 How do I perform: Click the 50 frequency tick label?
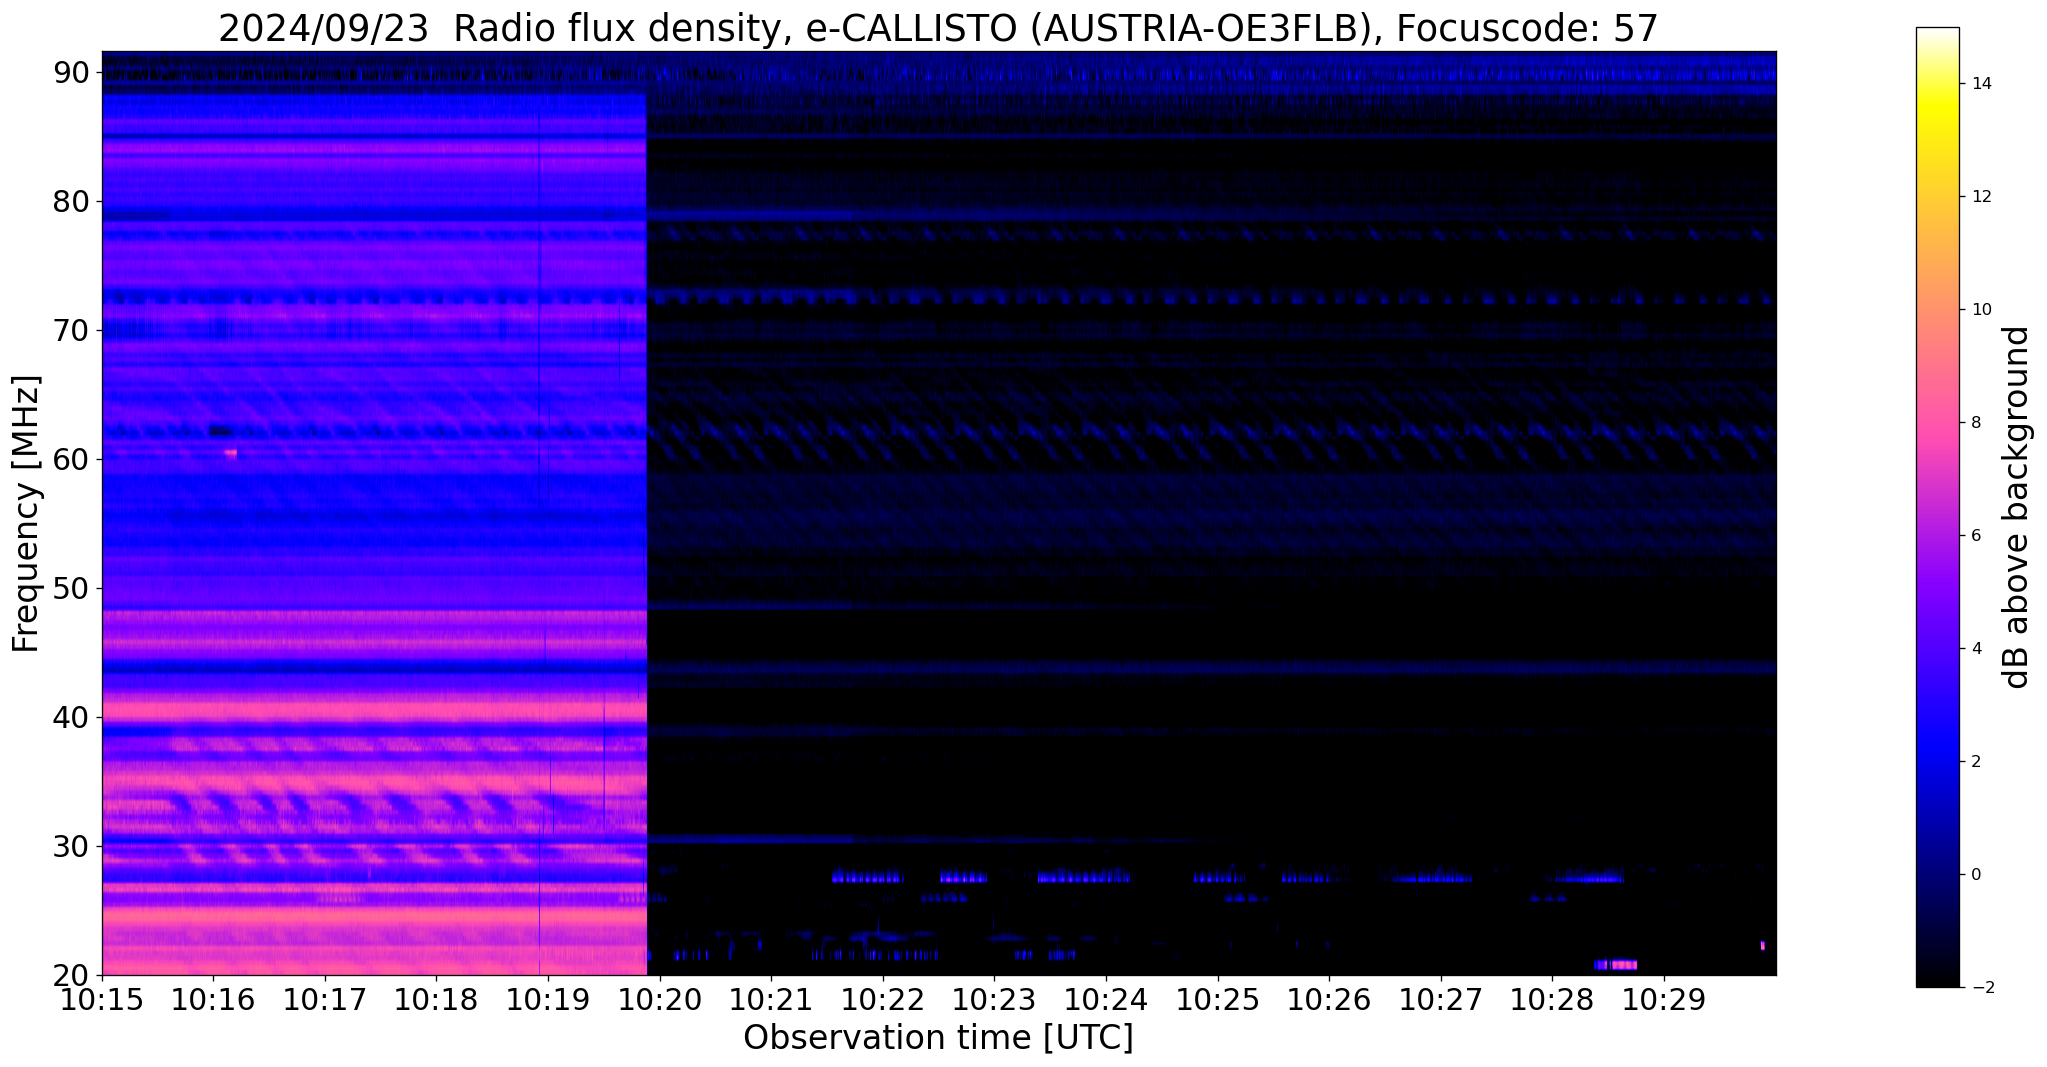pyautogui.click(x=72, y=588)
